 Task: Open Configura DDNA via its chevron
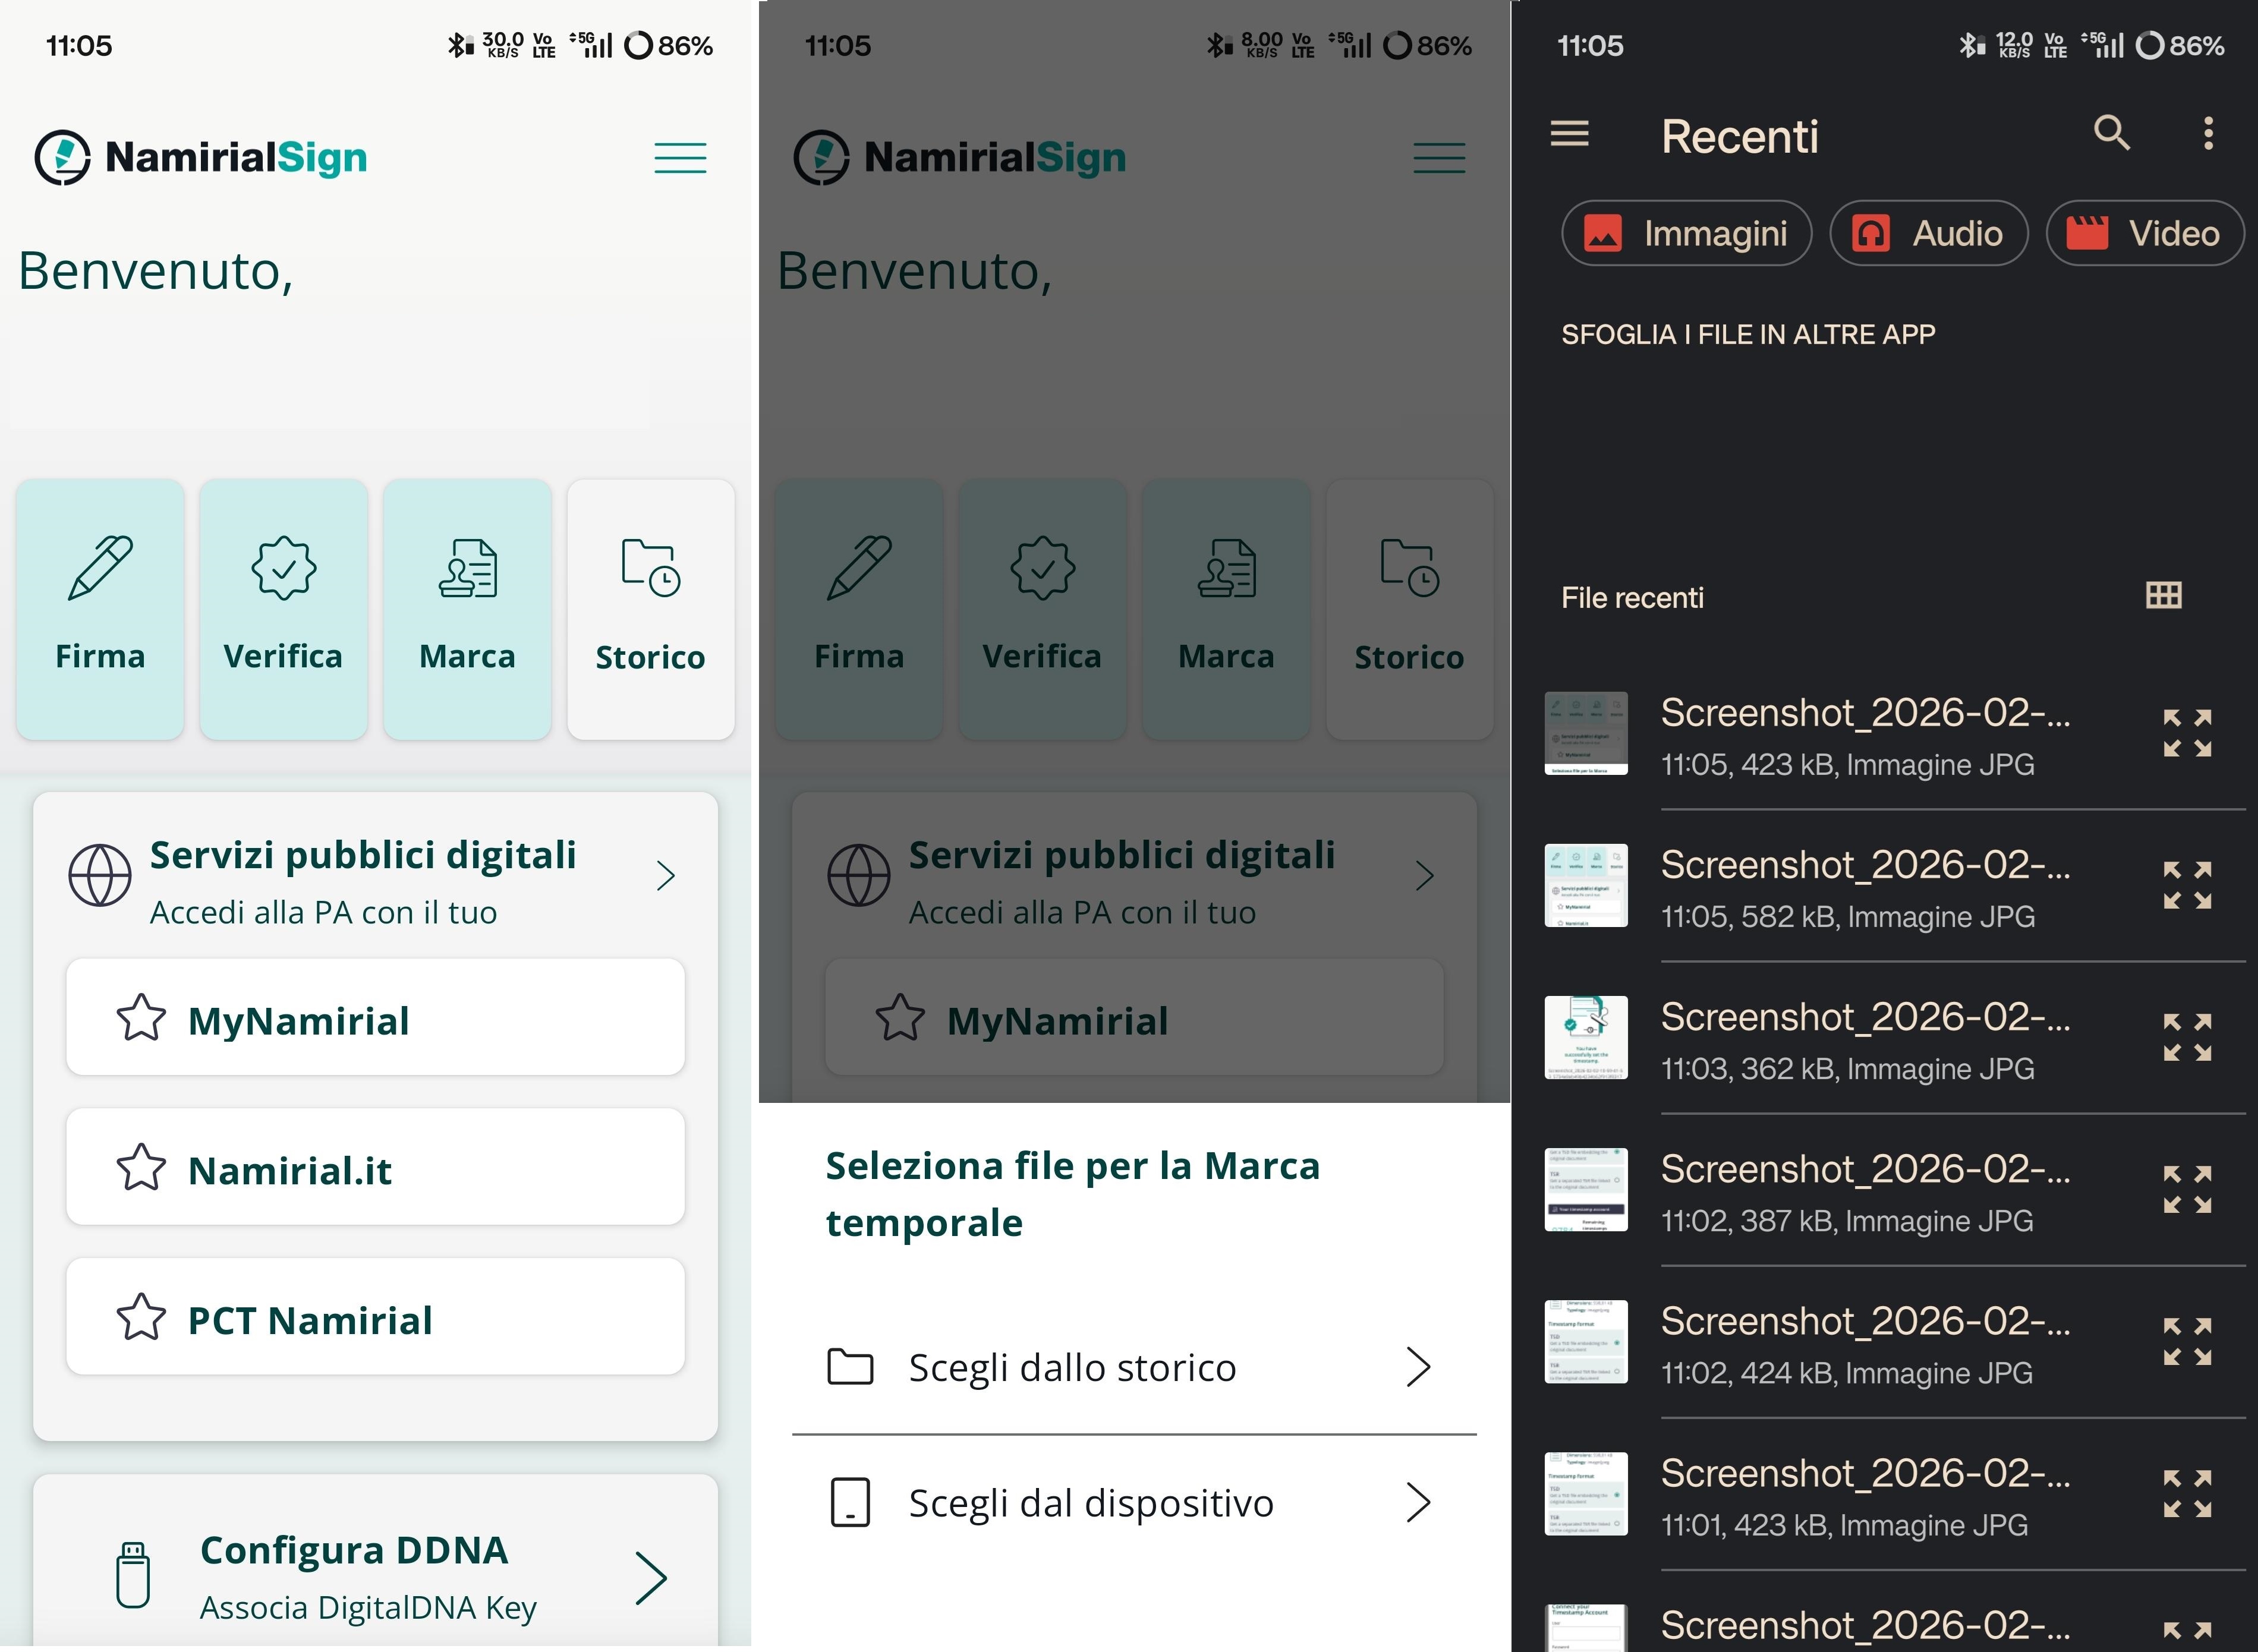652,1578
